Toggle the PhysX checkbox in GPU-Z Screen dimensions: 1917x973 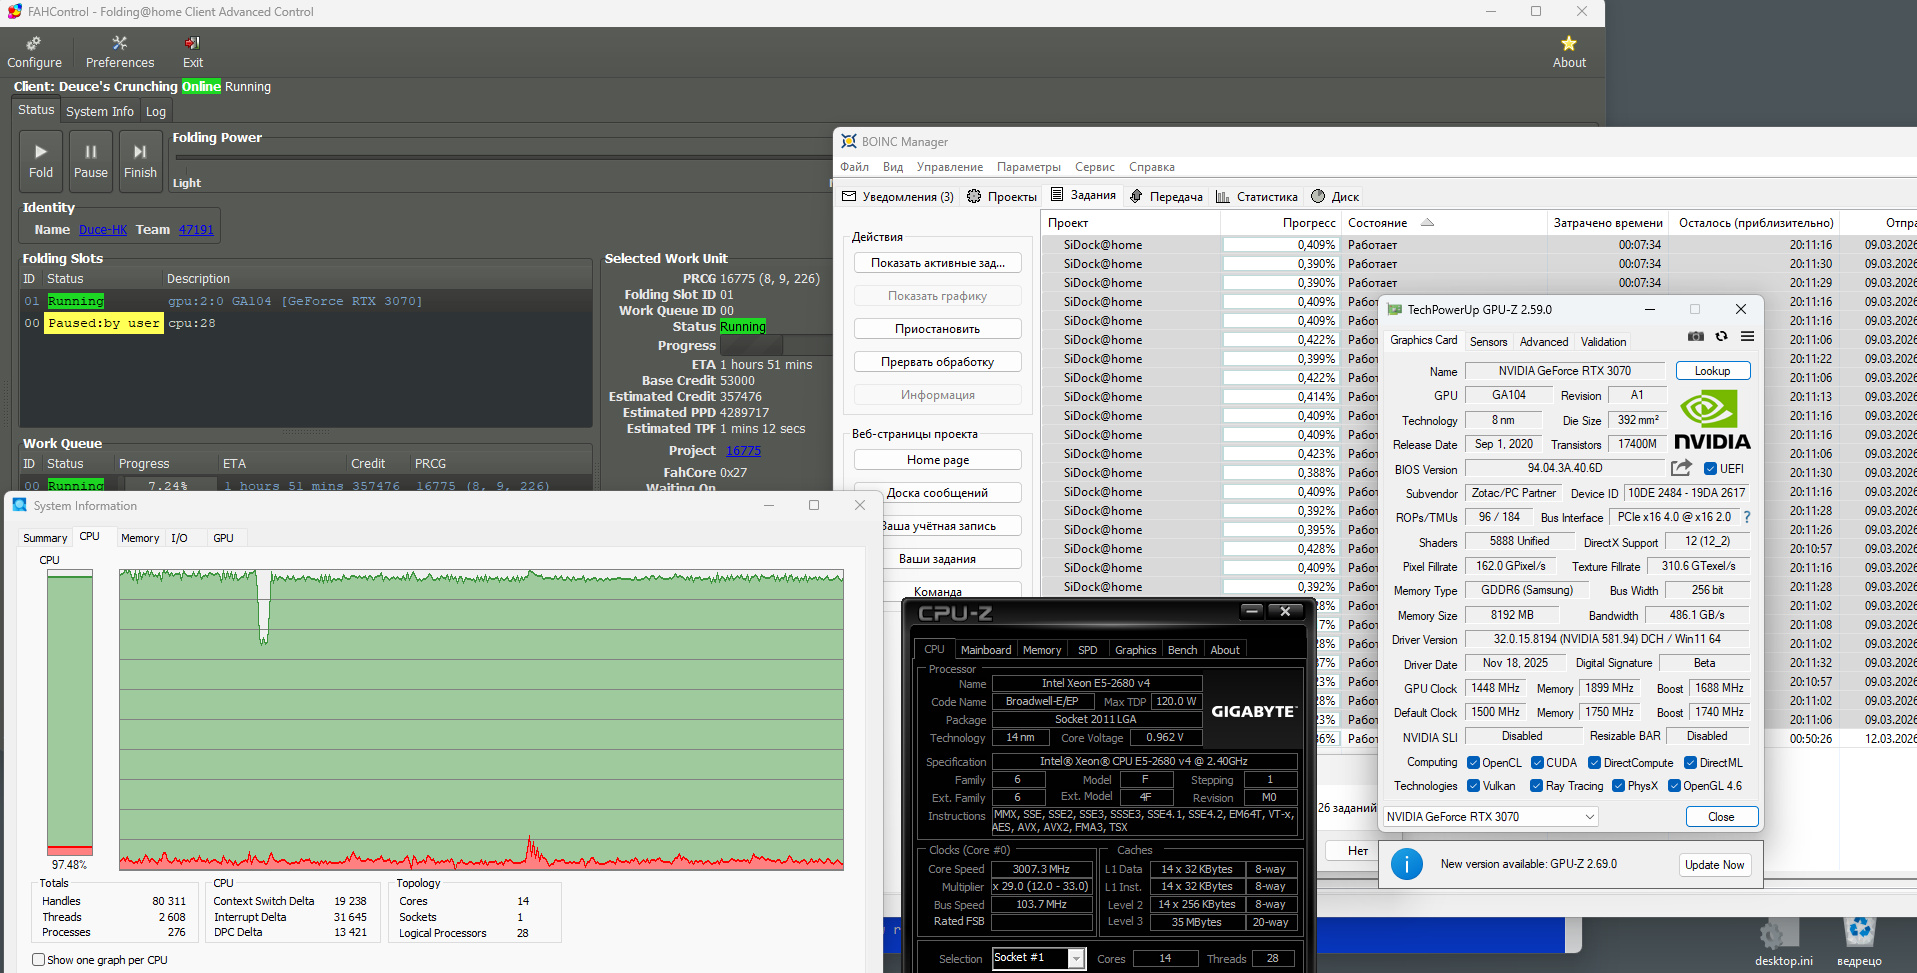(x=1618, y=785)
